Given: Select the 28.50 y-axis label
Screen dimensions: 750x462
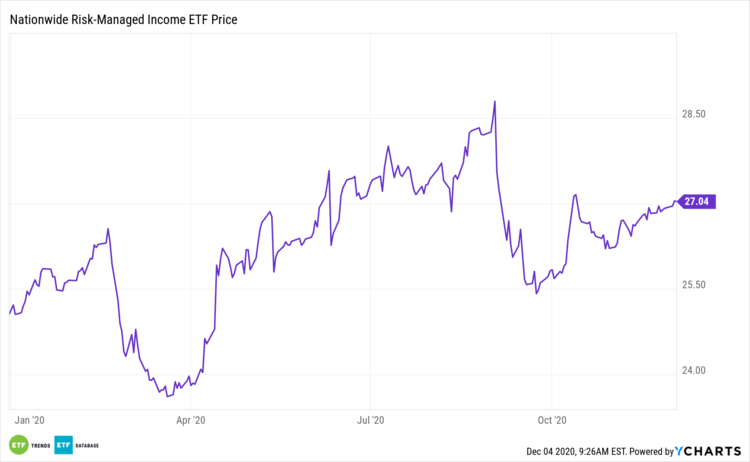Looking at the screenshot, I should point(693,115).
